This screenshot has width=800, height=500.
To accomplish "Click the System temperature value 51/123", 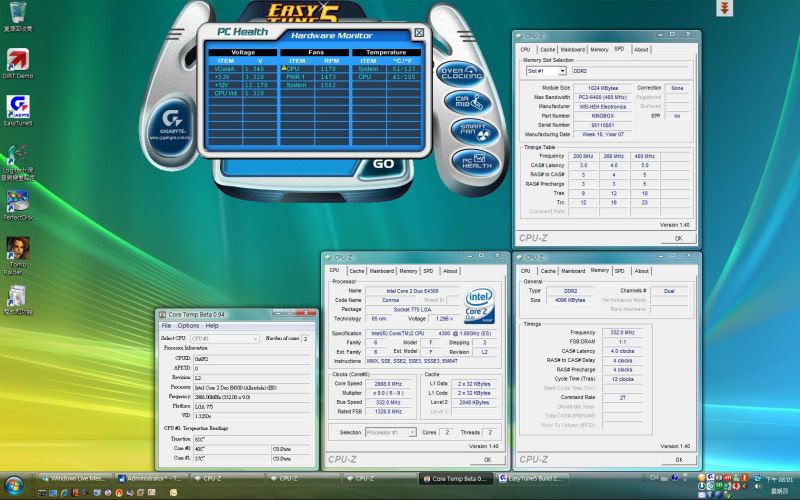I will 405,68.
